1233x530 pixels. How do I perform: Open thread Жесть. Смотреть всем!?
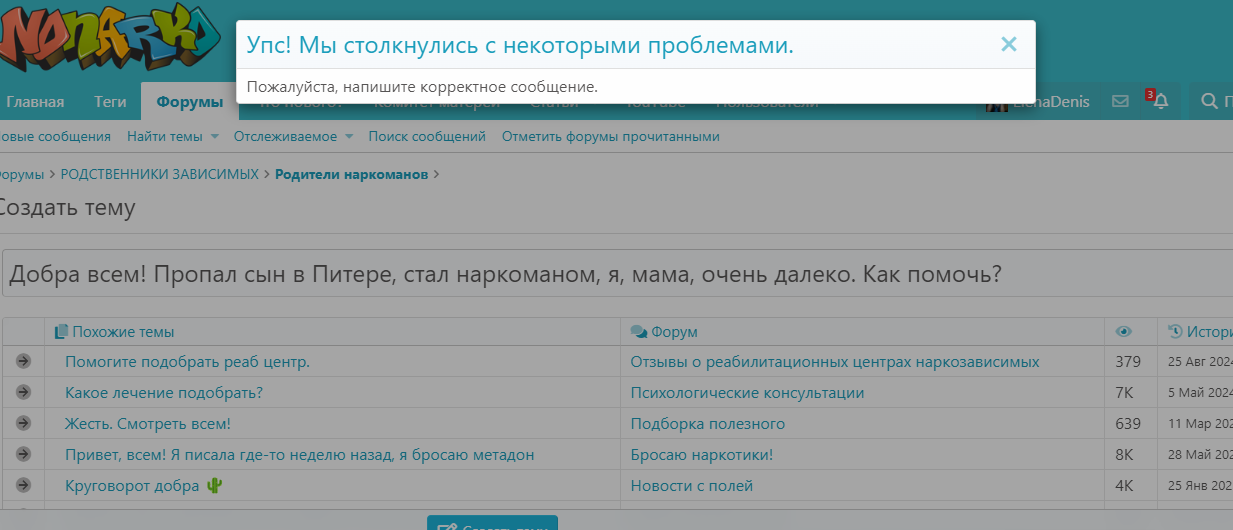point(148,424)
